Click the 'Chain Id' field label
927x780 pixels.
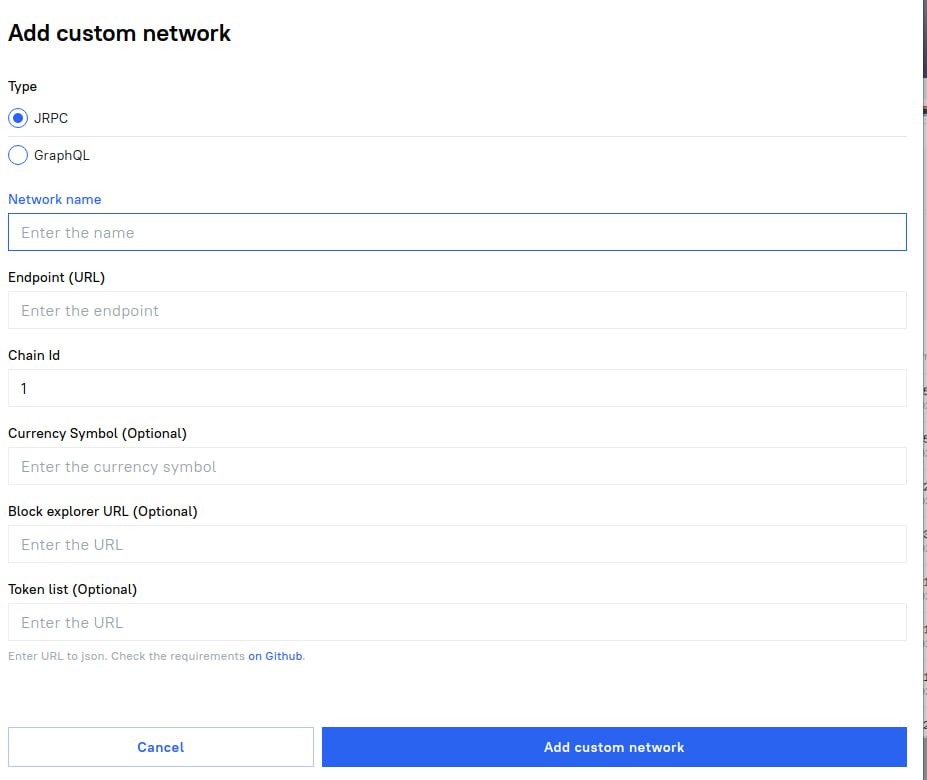(x=34, y=355)
